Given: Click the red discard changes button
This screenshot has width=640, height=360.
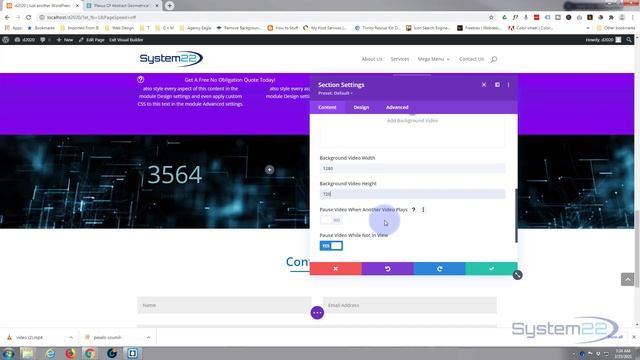Looking at the screenshot, I should (336, 269).
